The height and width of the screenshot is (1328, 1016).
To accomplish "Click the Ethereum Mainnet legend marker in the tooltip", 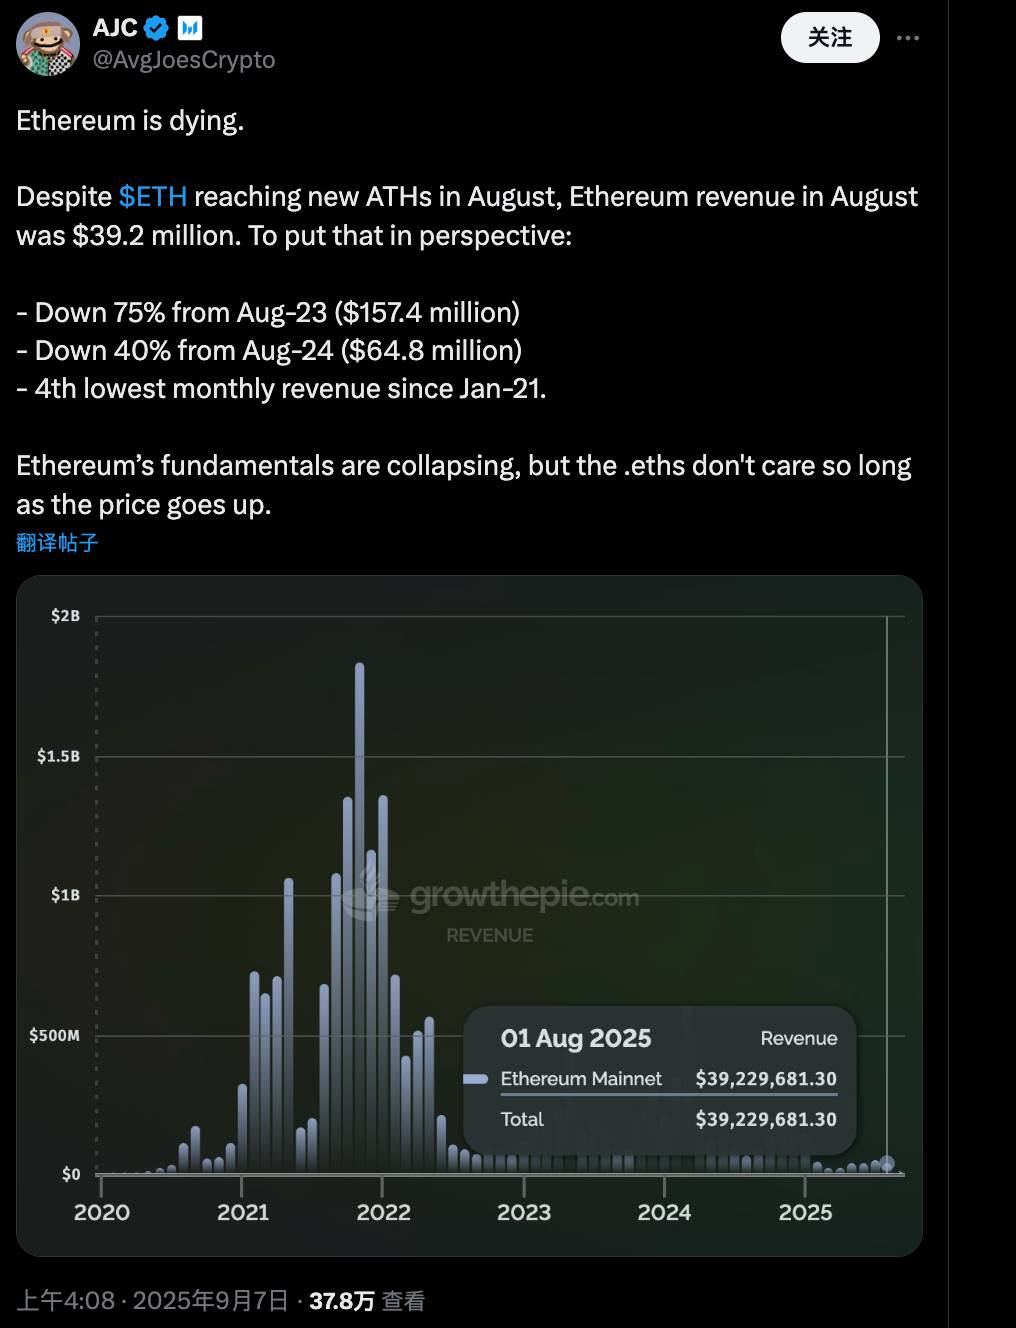I will click(x=477, y=1078).
